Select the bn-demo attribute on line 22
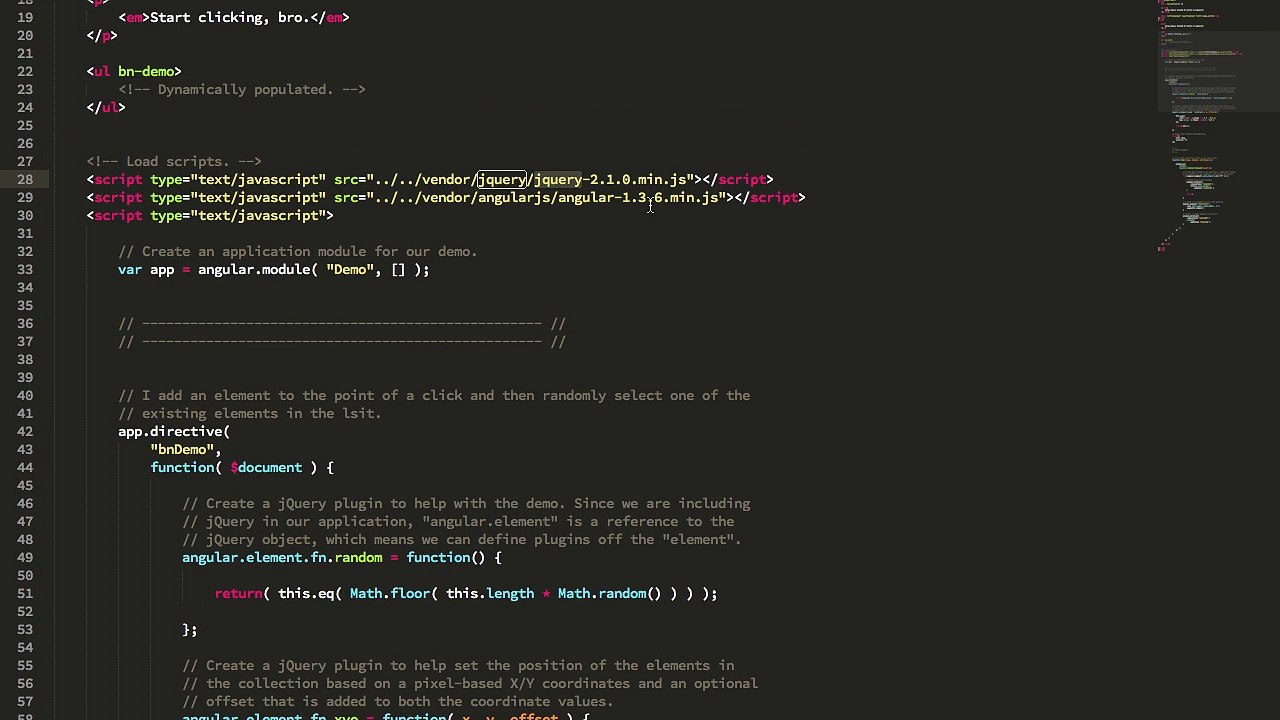Screen dimensions: 1280x720 146,72
